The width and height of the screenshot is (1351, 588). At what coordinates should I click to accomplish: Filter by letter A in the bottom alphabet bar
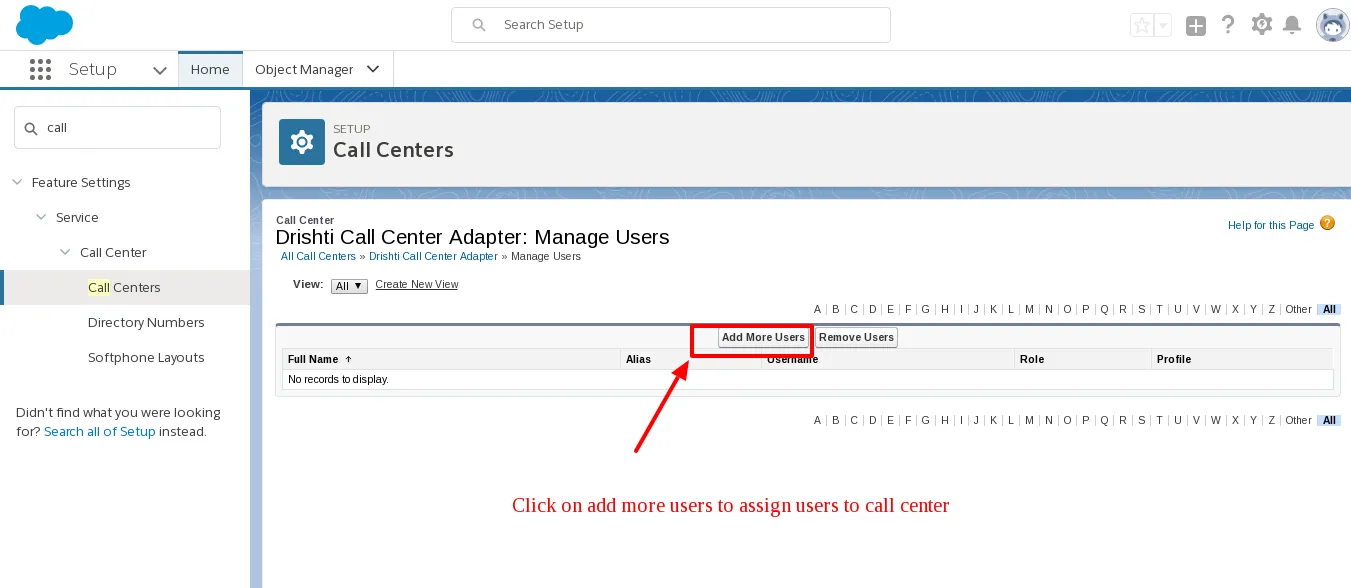point(817,421)
